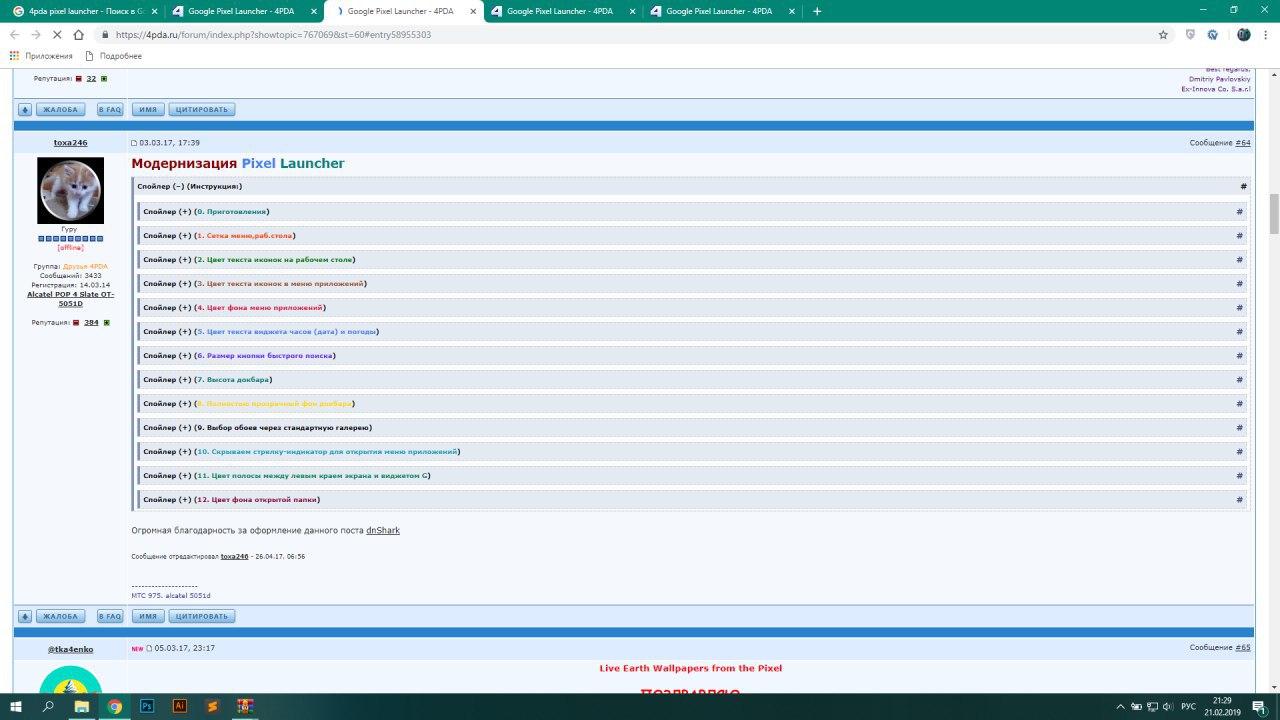Click ЖАЛОБА button above toxa246's post
The image size is (1280, 720).
[62, 110]
